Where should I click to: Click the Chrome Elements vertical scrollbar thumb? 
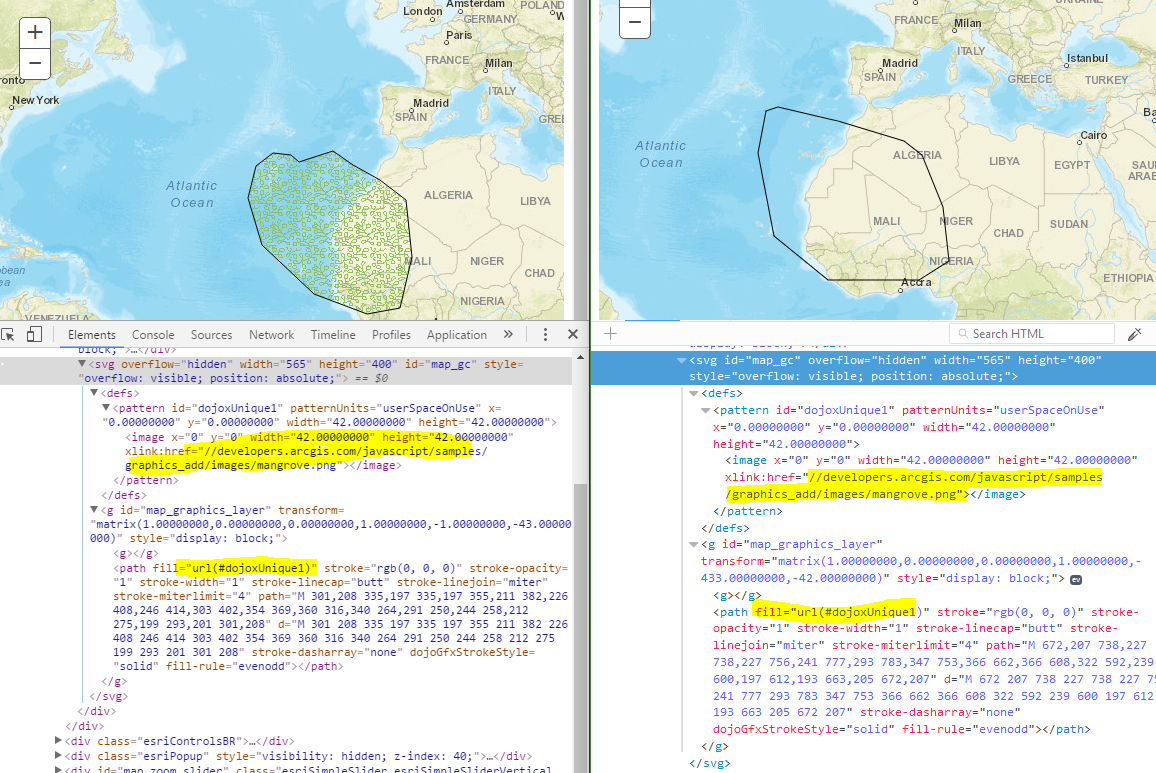[x=580, y=627]
